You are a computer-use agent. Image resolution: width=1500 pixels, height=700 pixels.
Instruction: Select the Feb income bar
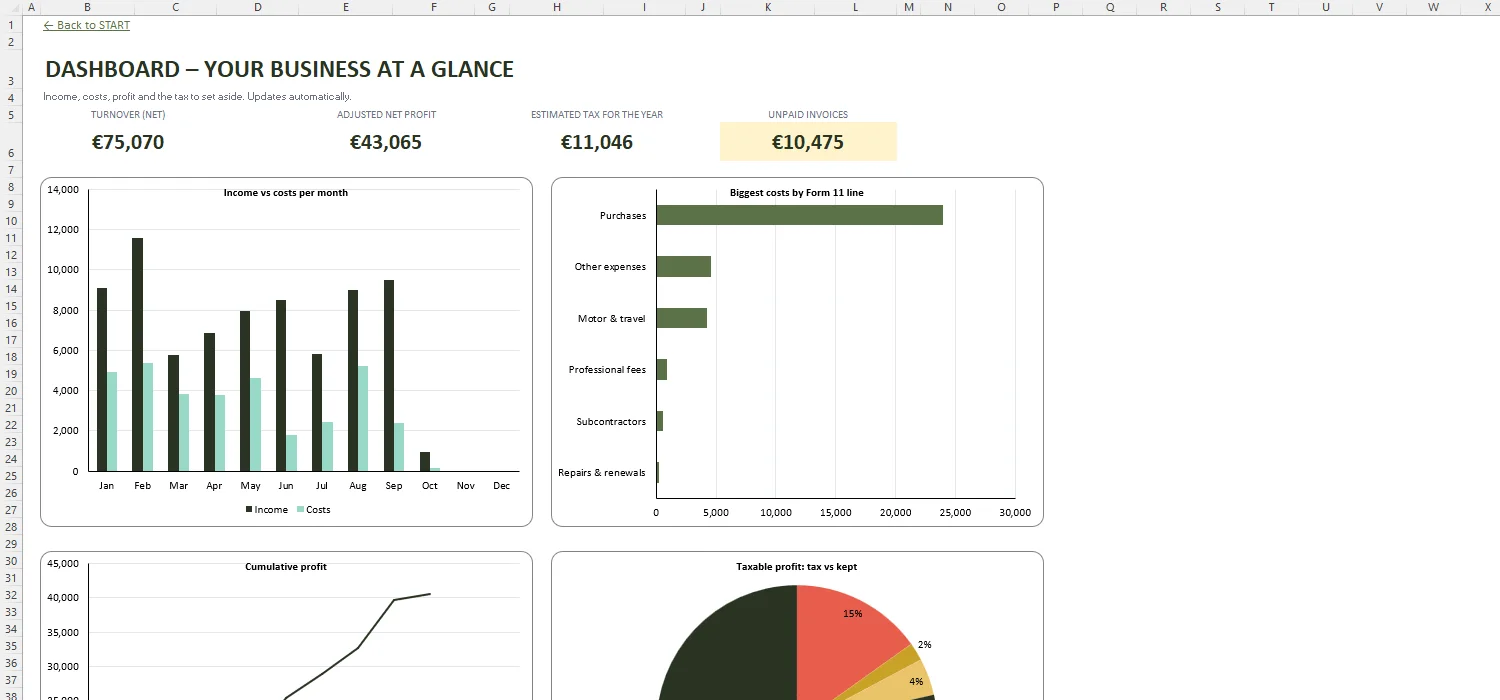[137, 354]
